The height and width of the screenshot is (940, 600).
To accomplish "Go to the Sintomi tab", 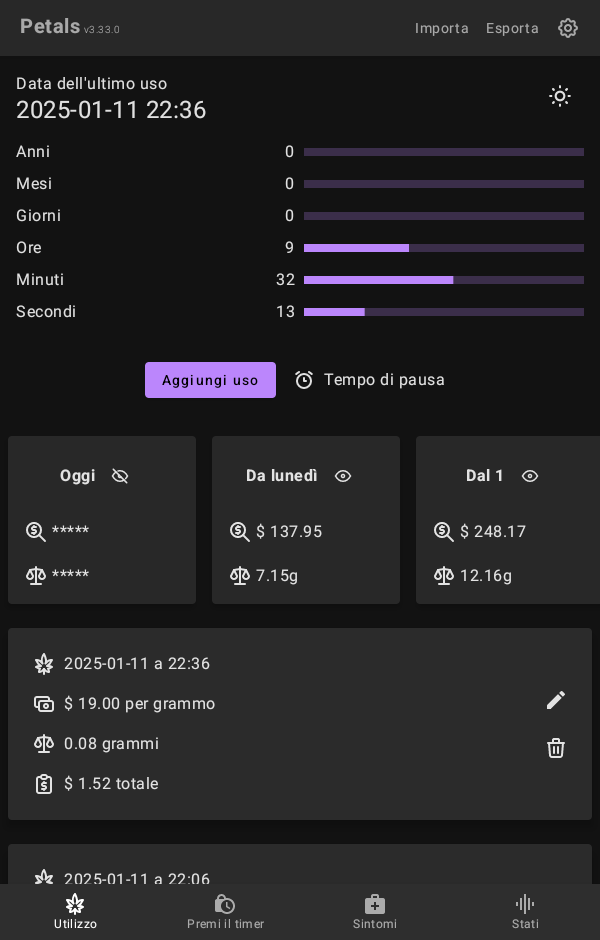I will click(375, 911).
